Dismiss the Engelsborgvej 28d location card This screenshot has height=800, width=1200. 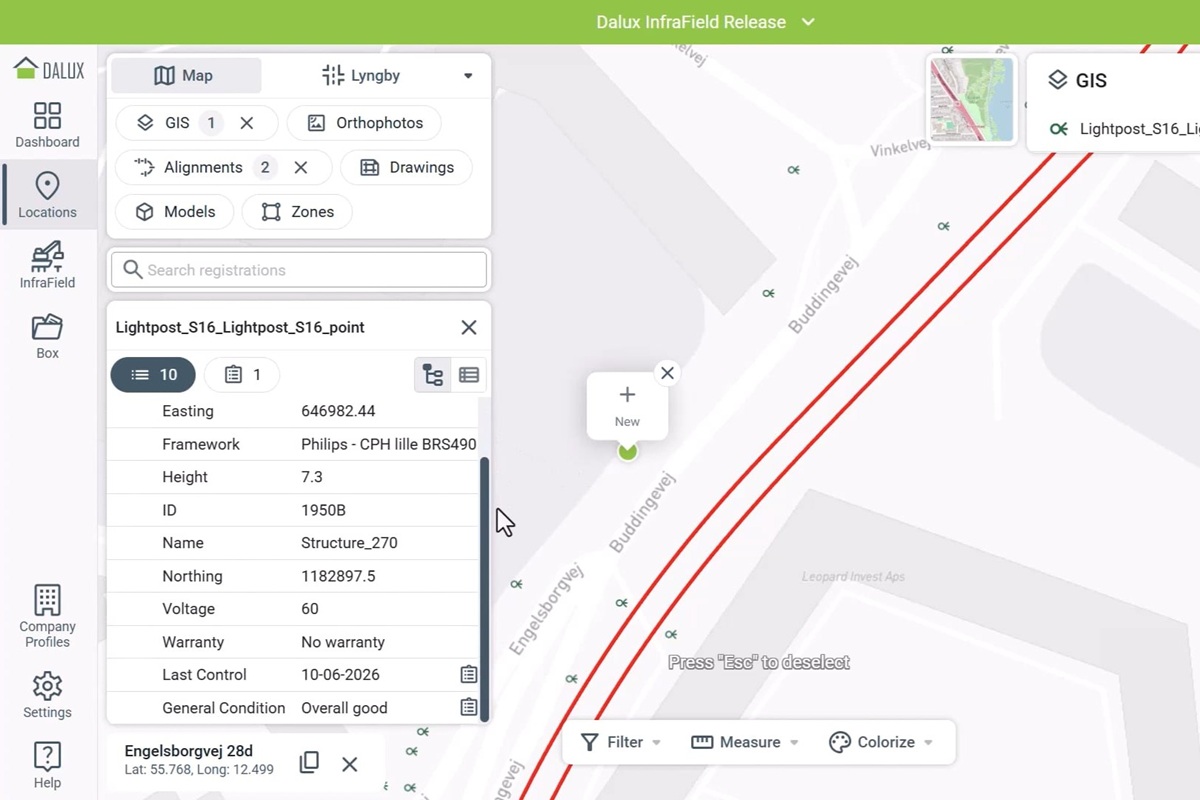coord(350,764)
